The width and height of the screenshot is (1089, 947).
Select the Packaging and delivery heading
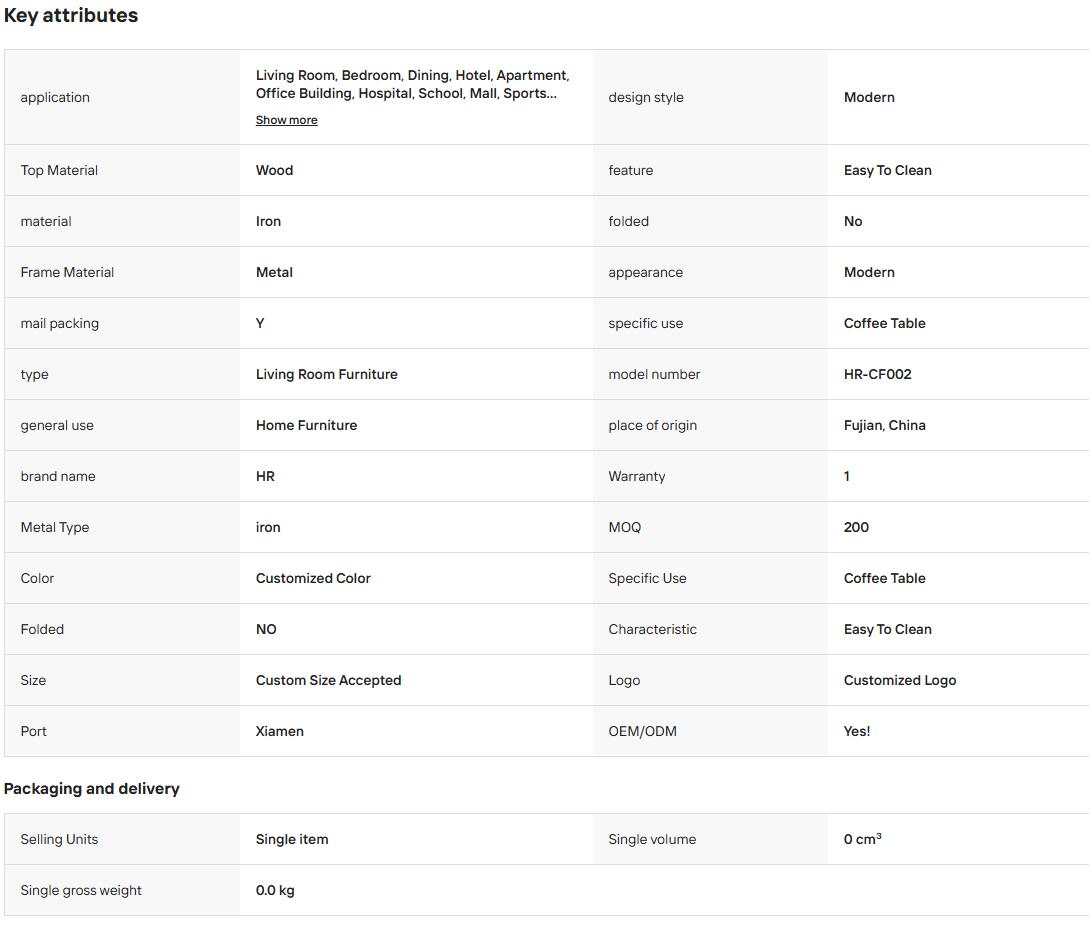coord(92,789)
